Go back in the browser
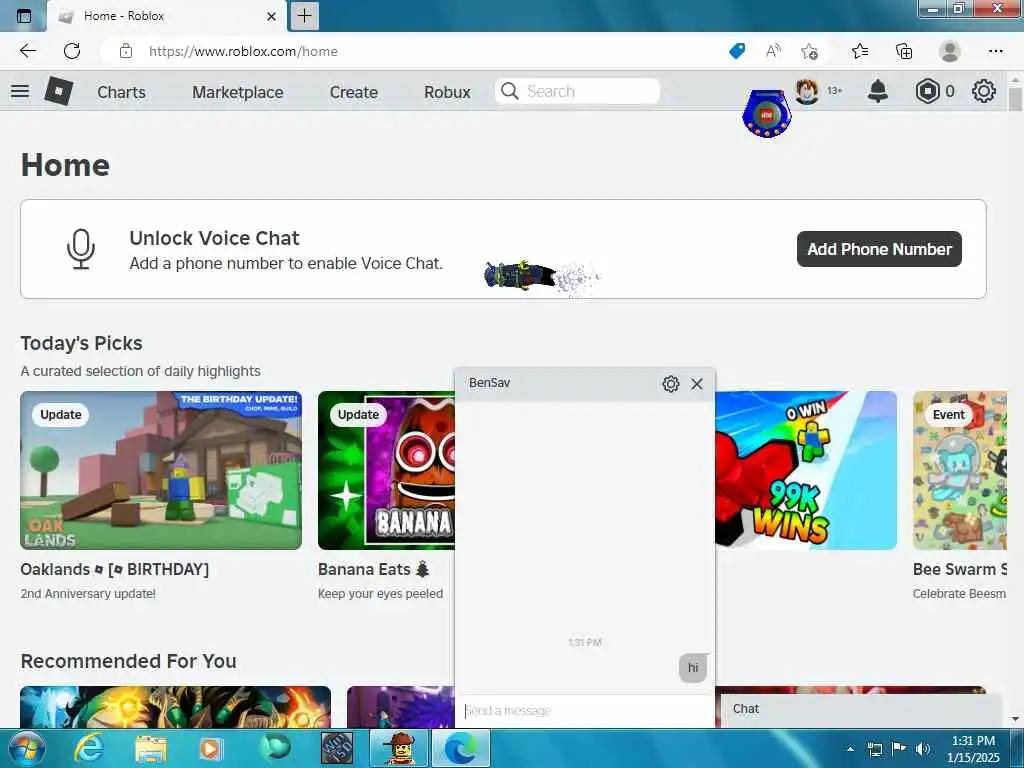 pyautogui.click(x=27, y=51)
